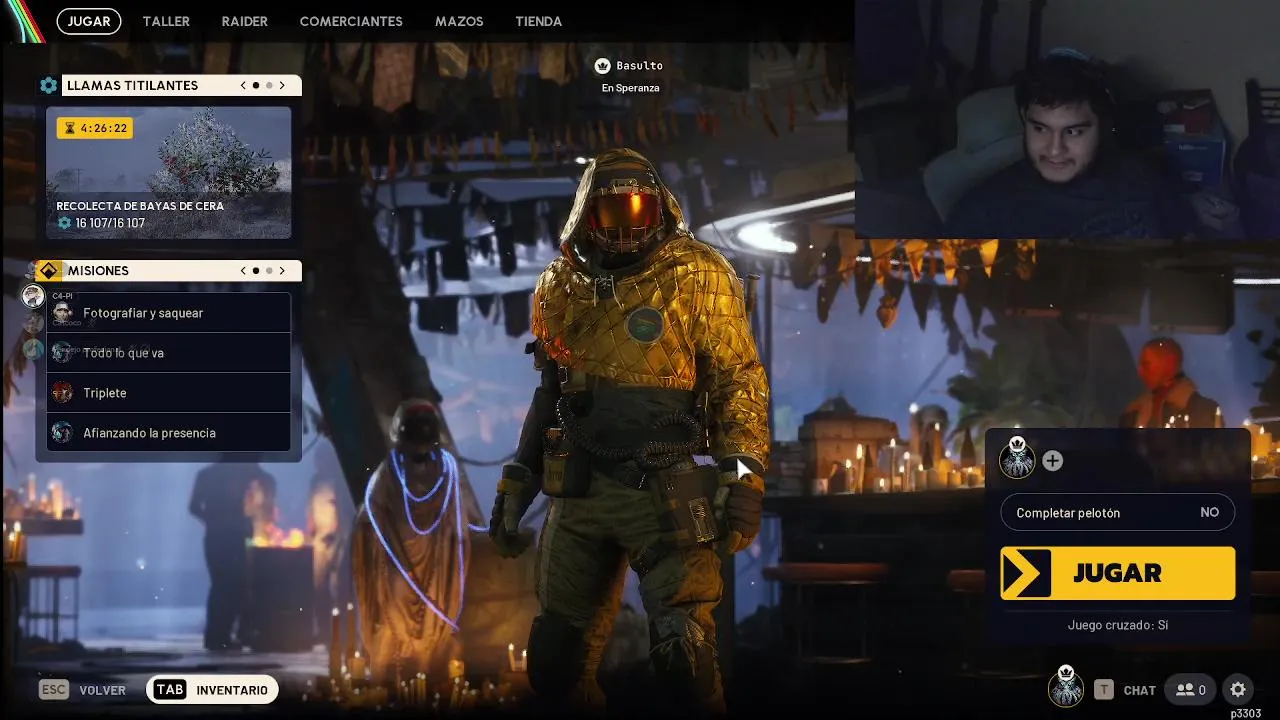Click the trader portrait beside Todo lo que va
1280x720 pixels.
[62, 352]
